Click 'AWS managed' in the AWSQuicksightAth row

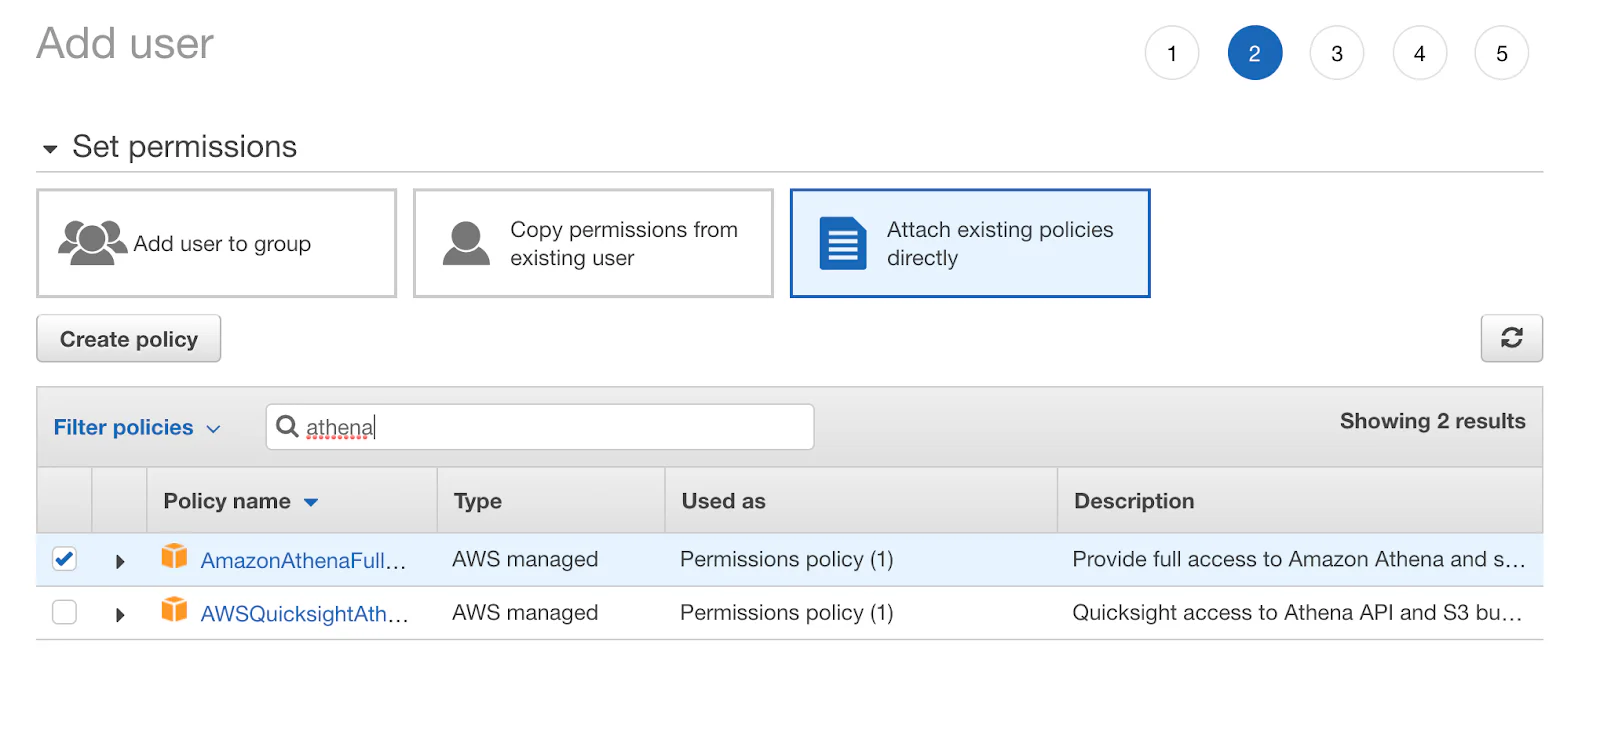[525, 612]
